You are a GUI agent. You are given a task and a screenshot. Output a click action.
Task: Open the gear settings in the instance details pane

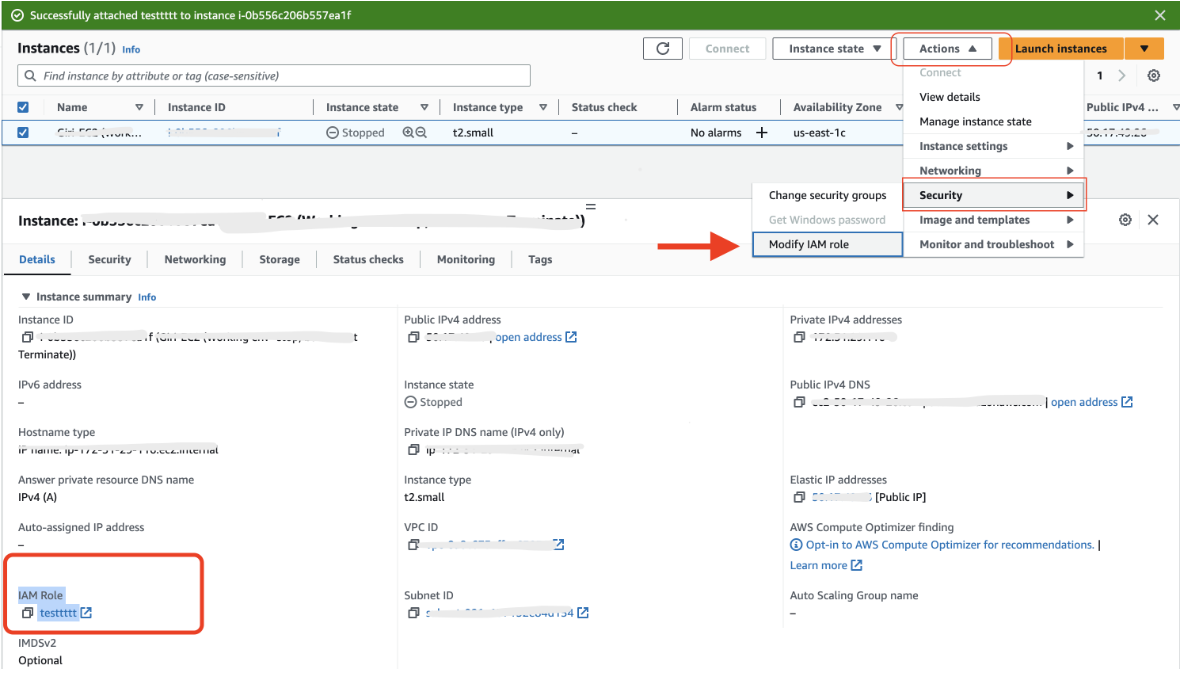coord(1126,219)
